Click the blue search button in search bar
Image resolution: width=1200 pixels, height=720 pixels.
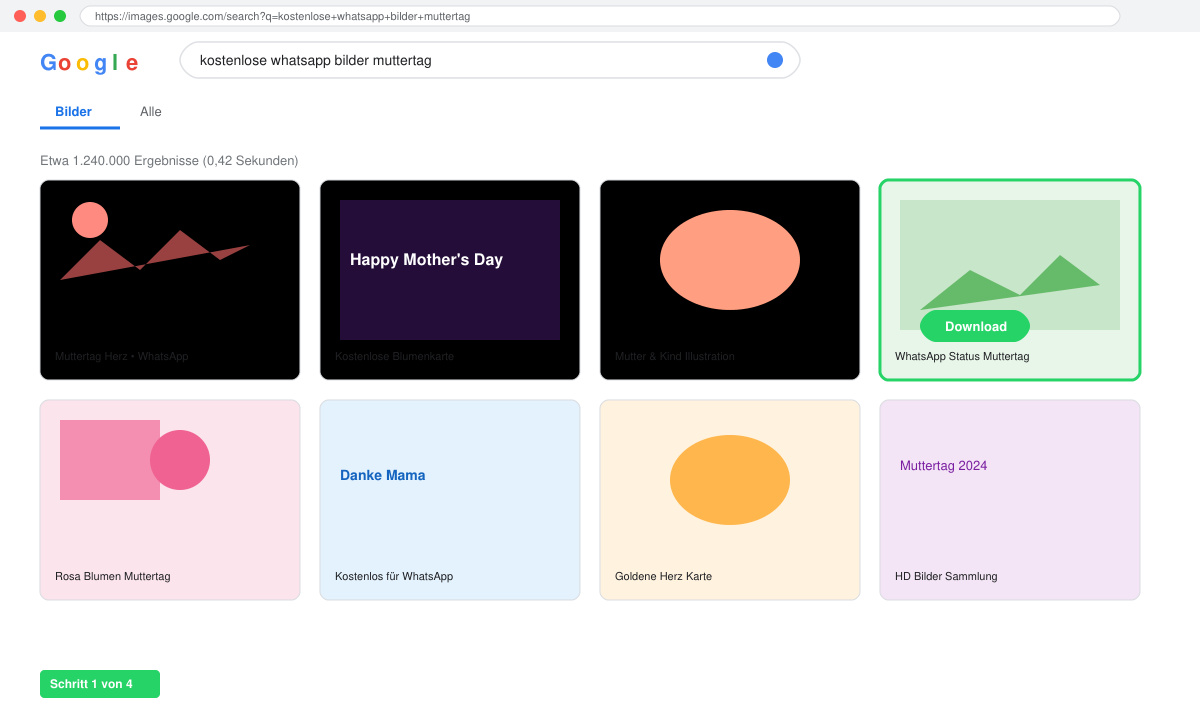coord(775,60)
